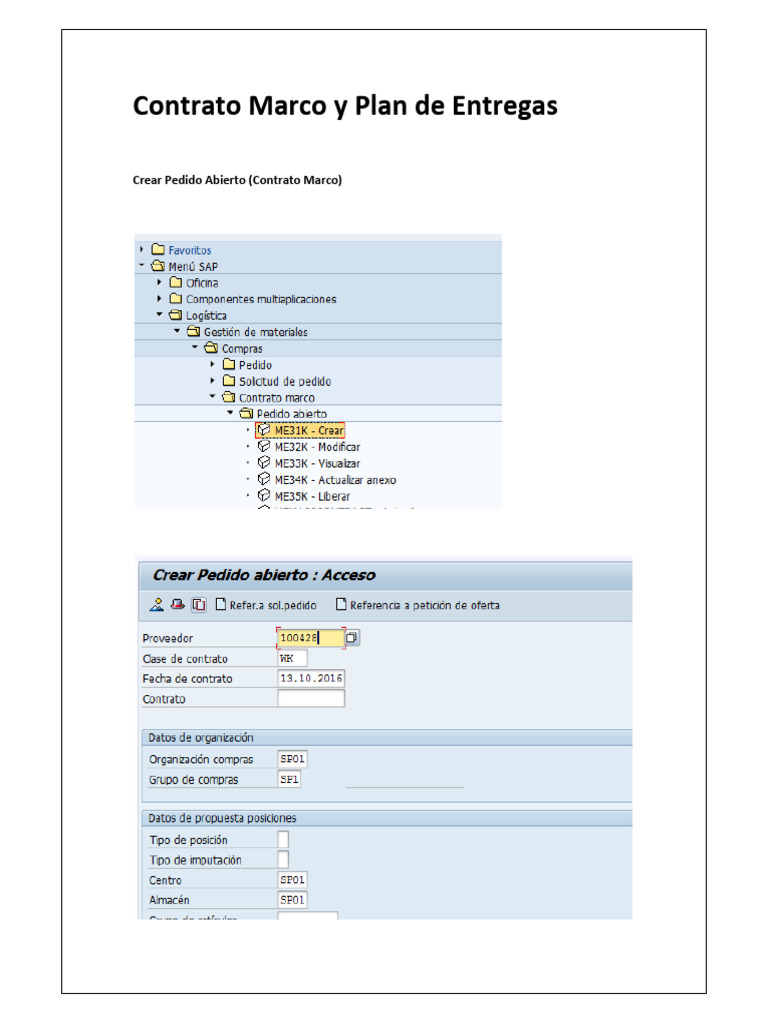Click the copy document toolbar icon
This screenshot has height=1024, width=768.
point(199,605)
